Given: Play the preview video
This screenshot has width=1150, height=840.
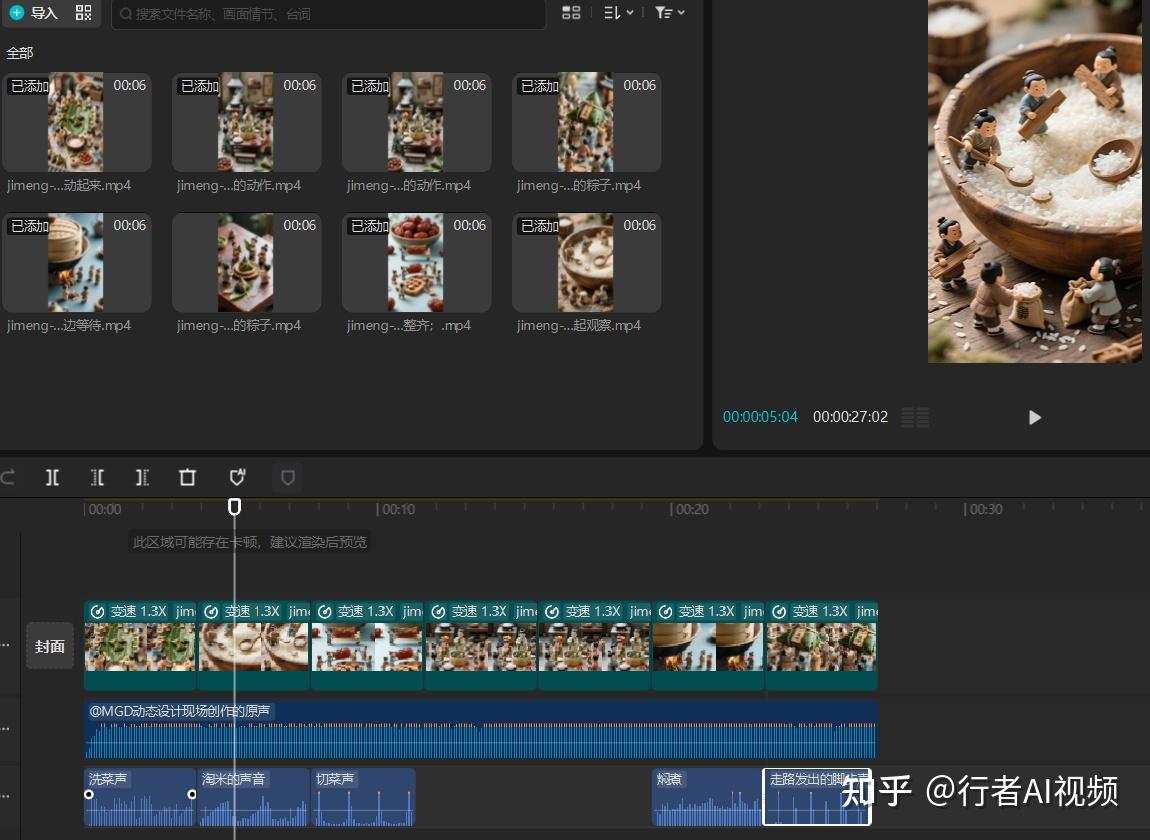Looking at the screenshot, I should click(1034, 417).
